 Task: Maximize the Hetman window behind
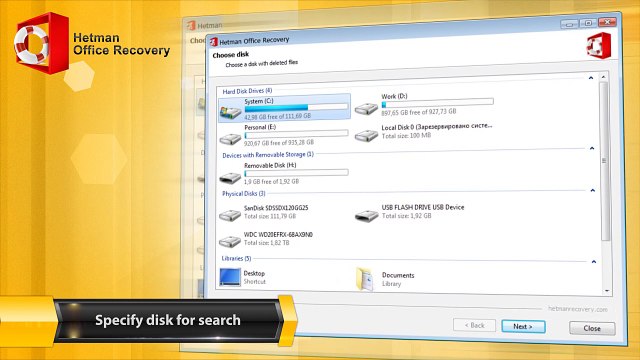point(588,23)
